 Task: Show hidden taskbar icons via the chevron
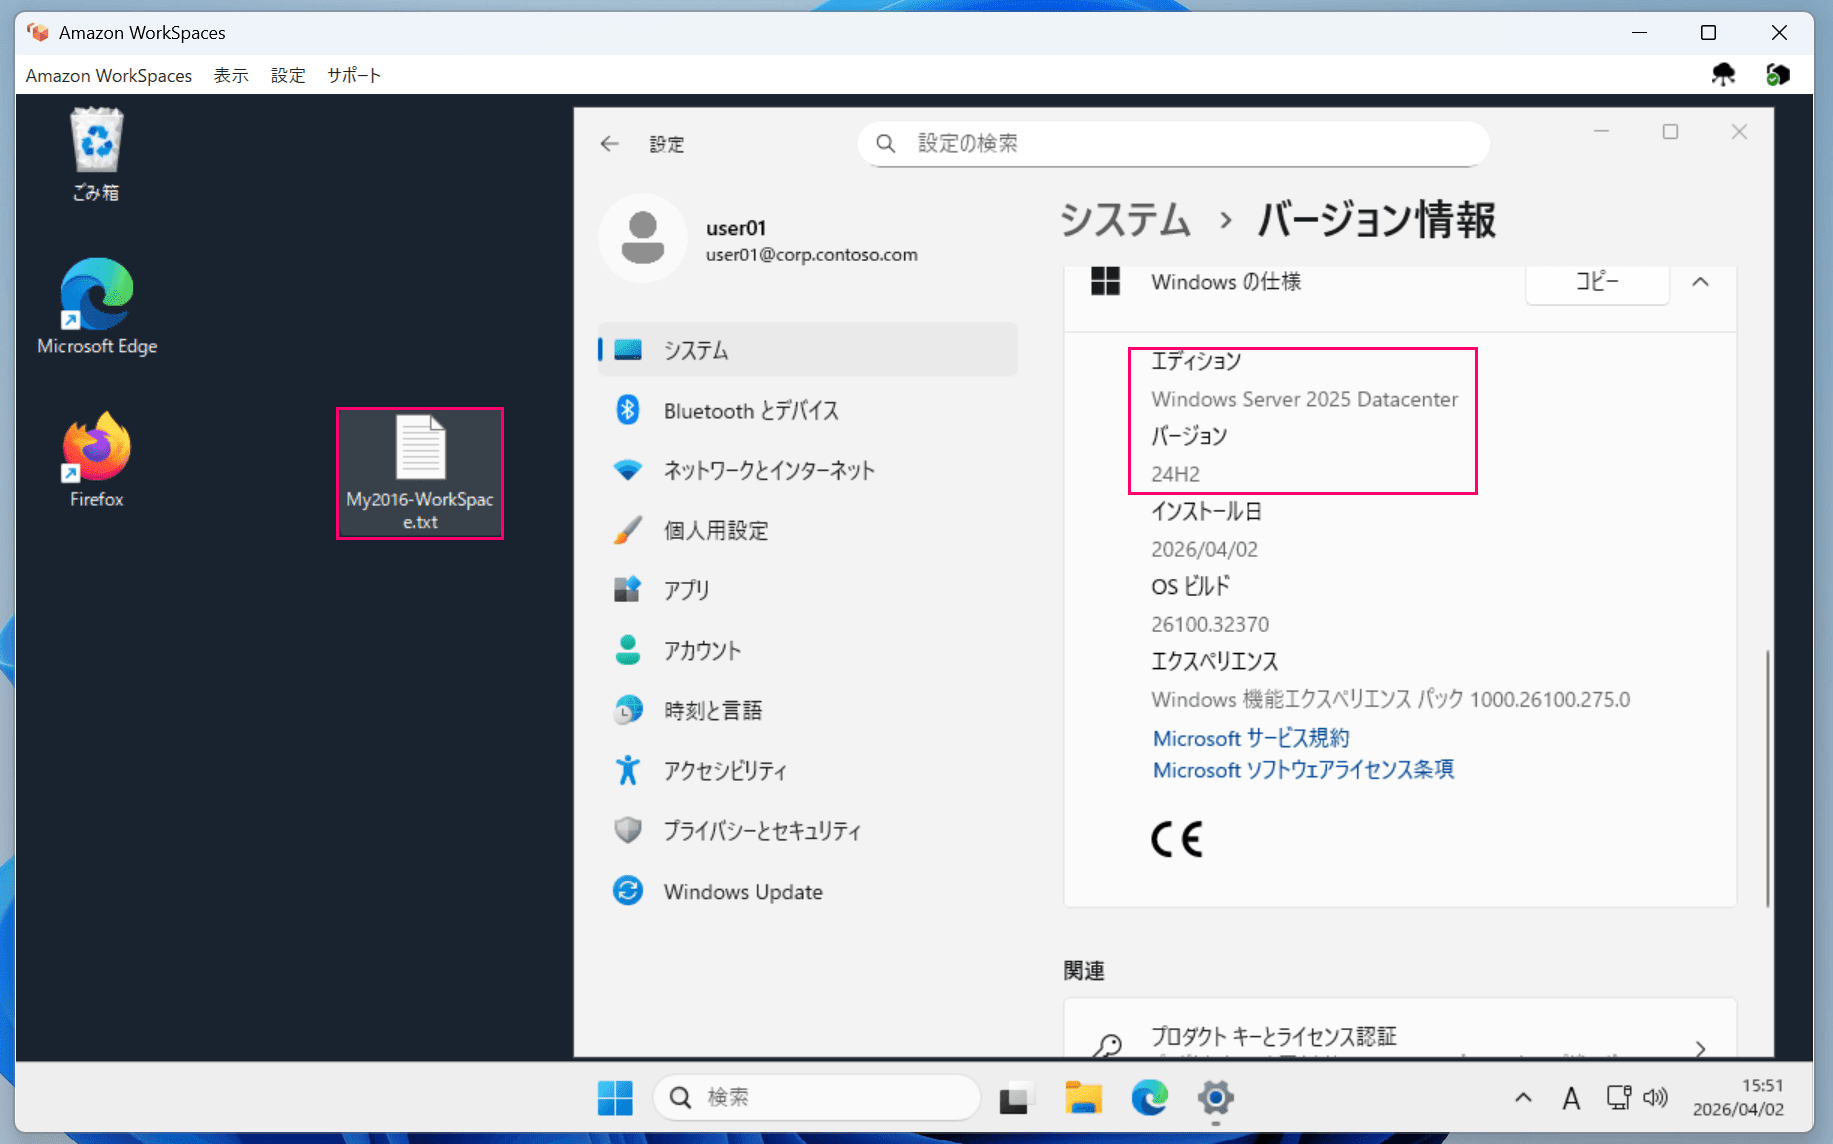point(1521,1097)
